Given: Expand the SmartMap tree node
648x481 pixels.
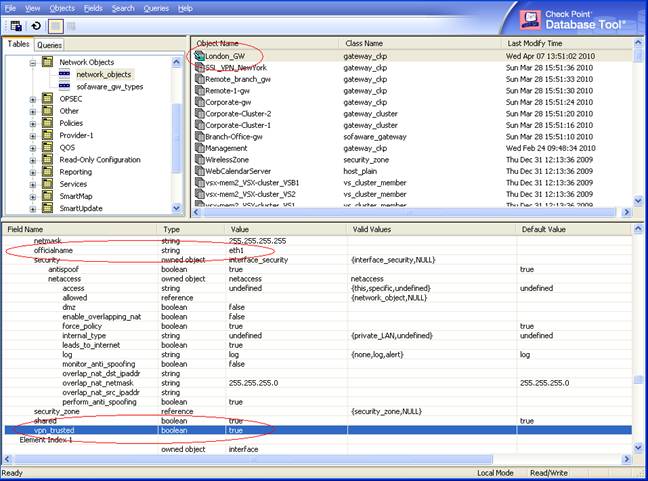Looking at the screenshot, I should coord(33,197).
